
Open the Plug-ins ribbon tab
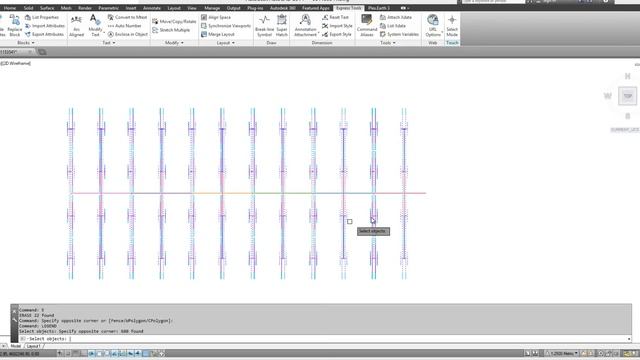click(255, 8)
